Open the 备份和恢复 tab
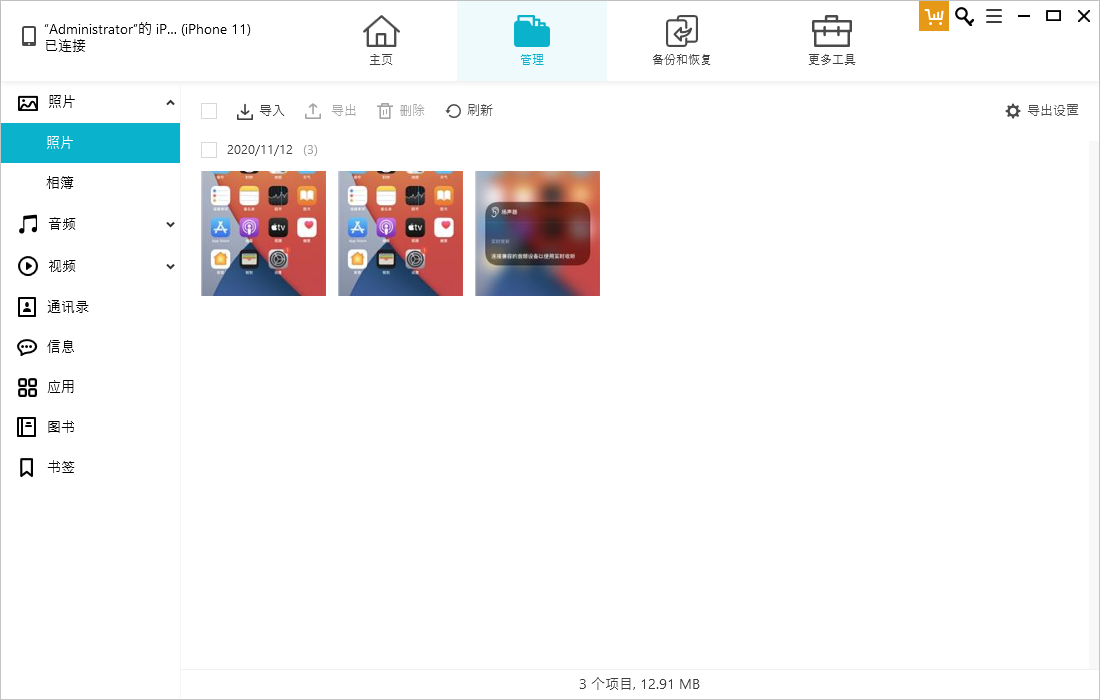 681,41
